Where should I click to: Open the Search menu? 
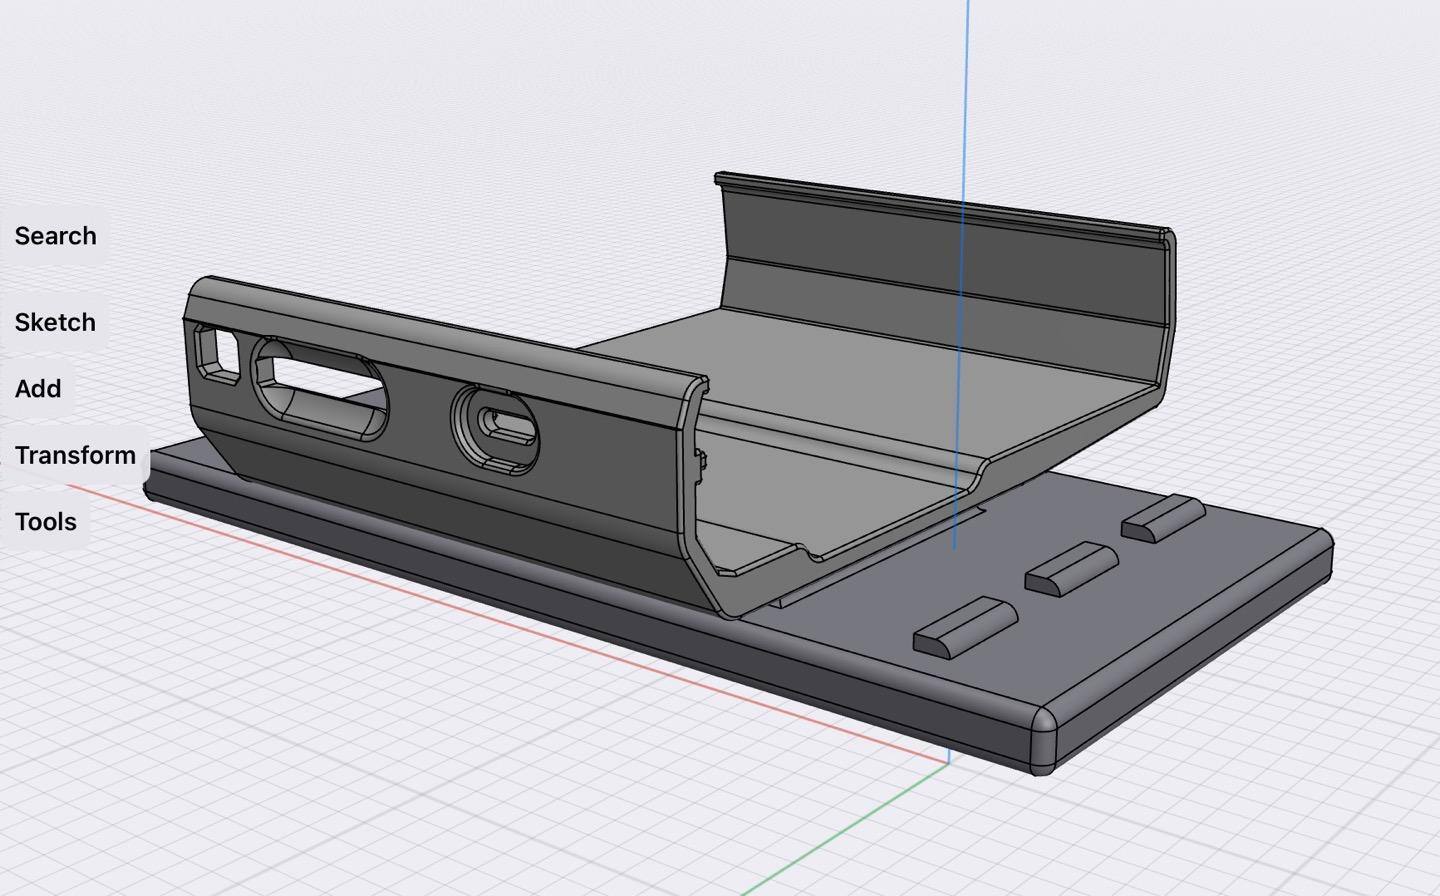(55, 236)
